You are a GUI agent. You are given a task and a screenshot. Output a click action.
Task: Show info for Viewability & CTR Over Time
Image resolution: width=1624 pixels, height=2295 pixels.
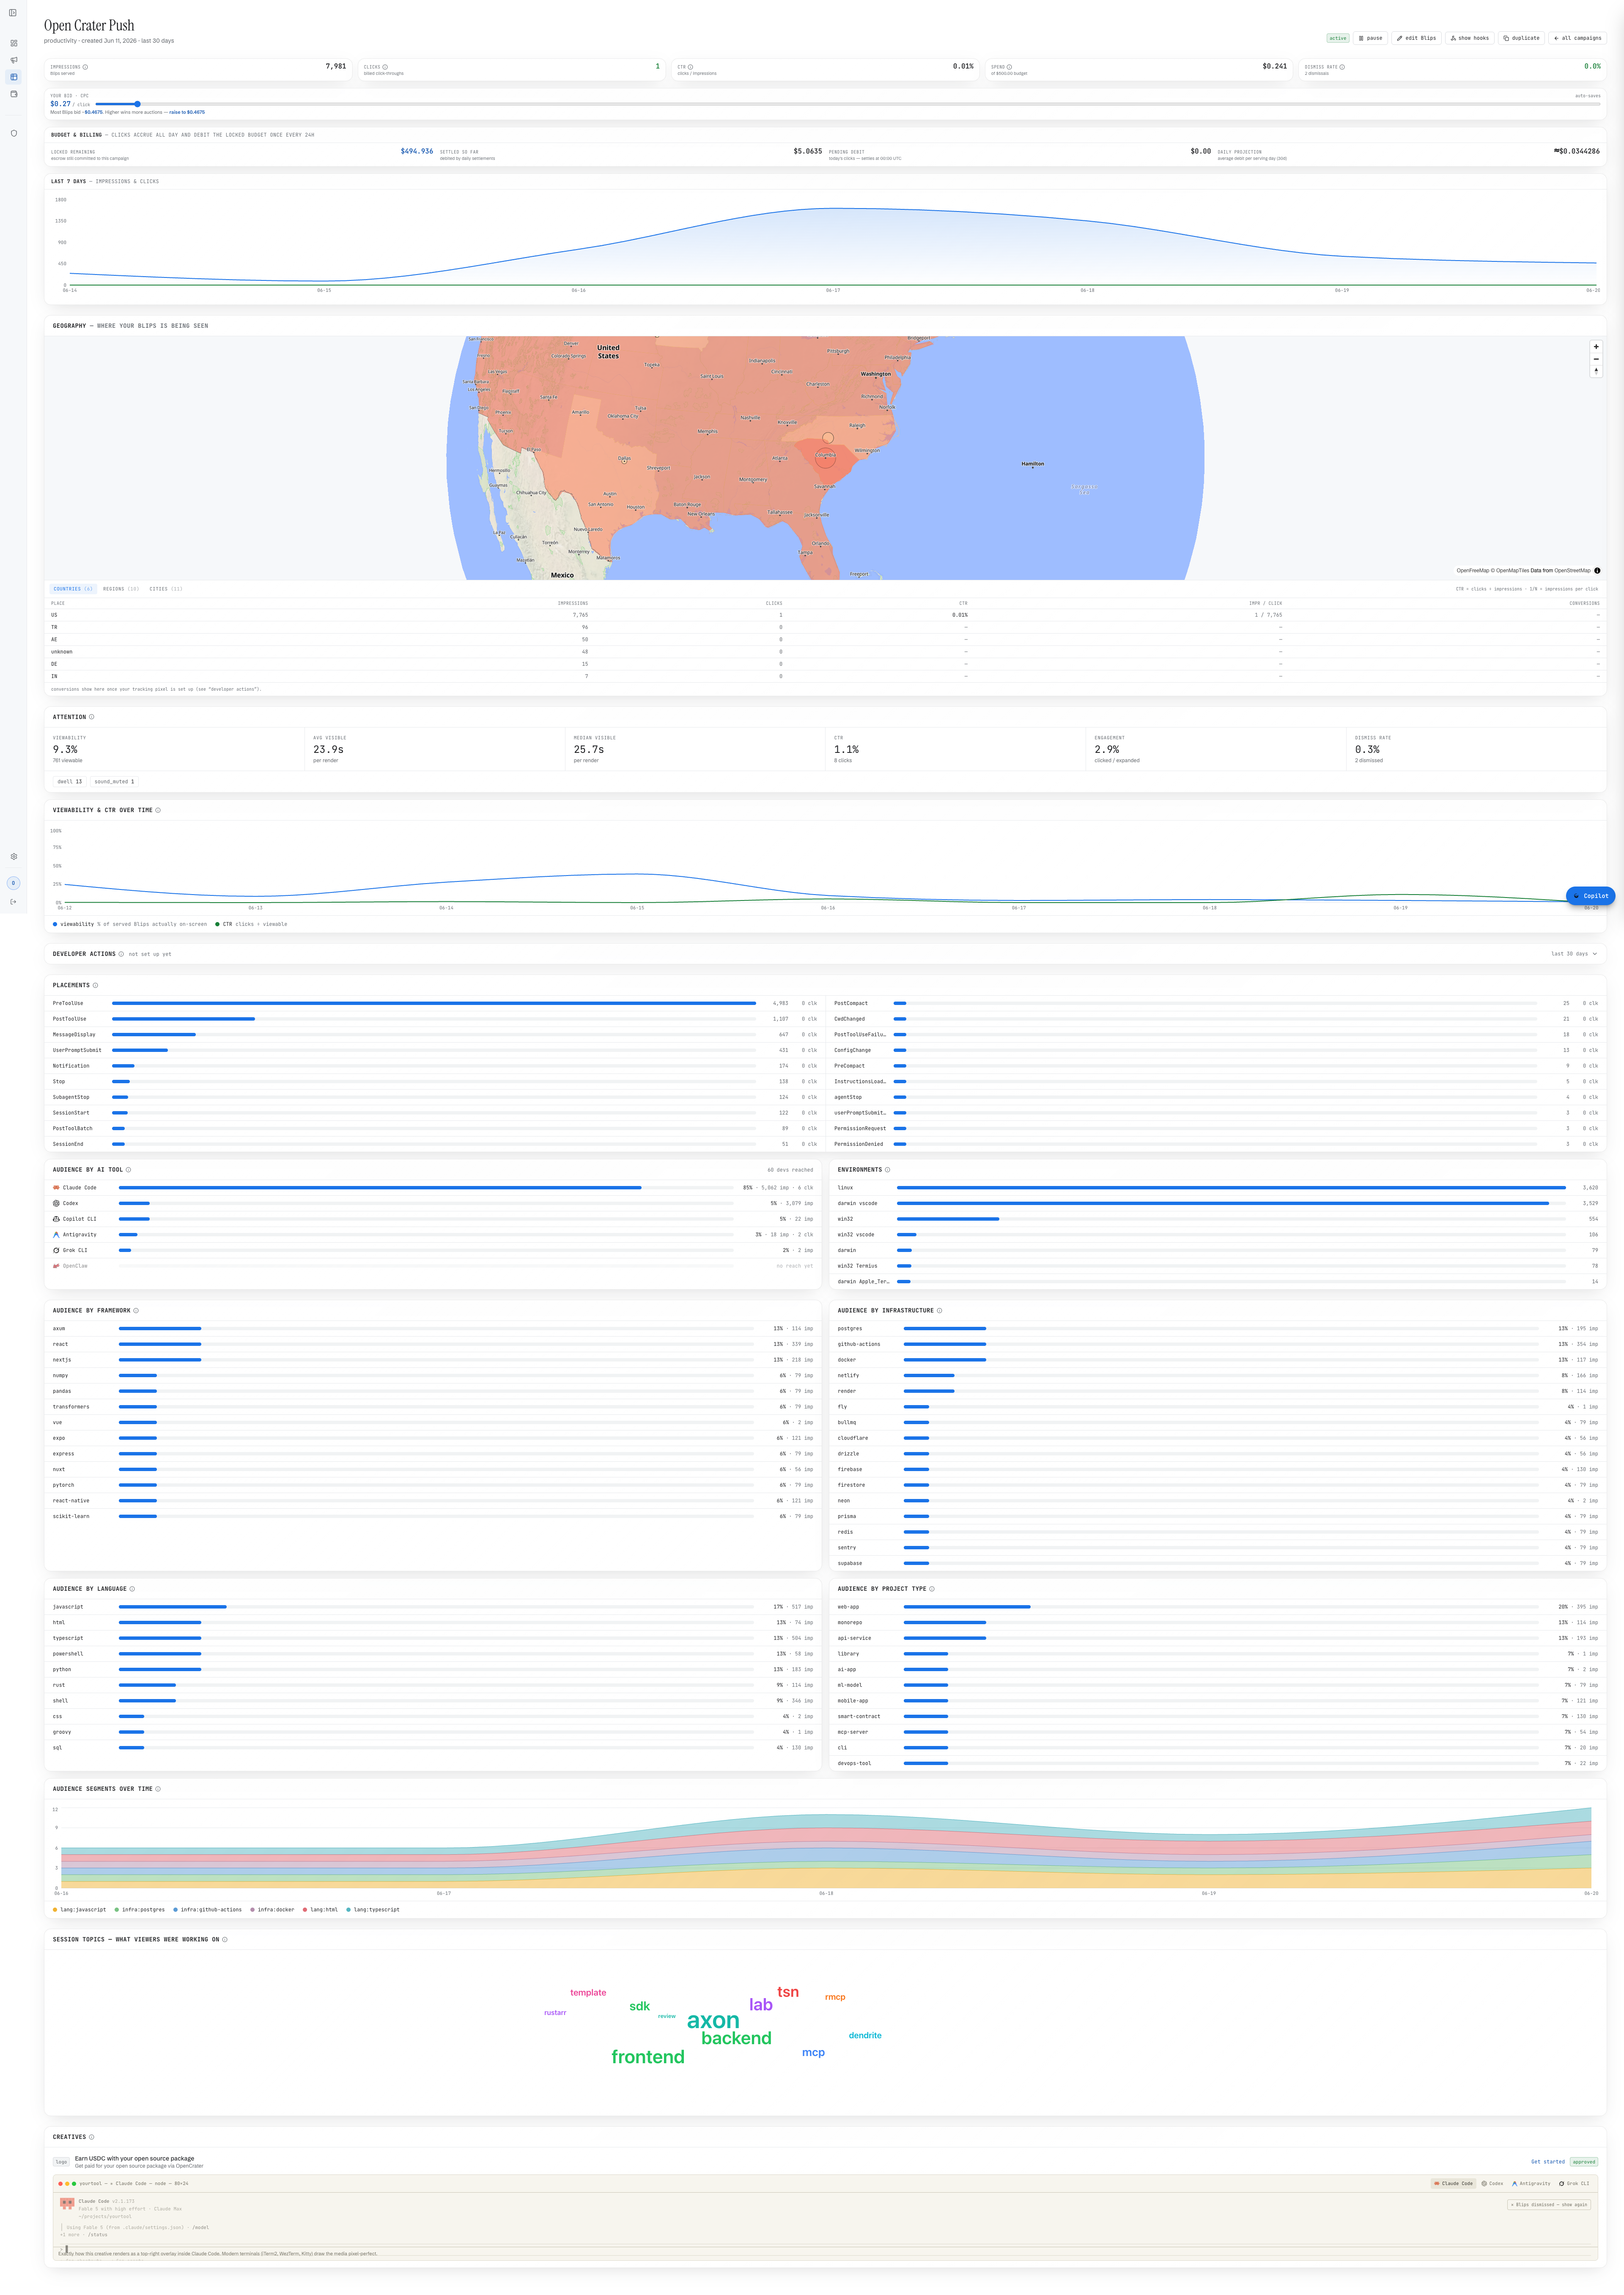click(158, 810)
